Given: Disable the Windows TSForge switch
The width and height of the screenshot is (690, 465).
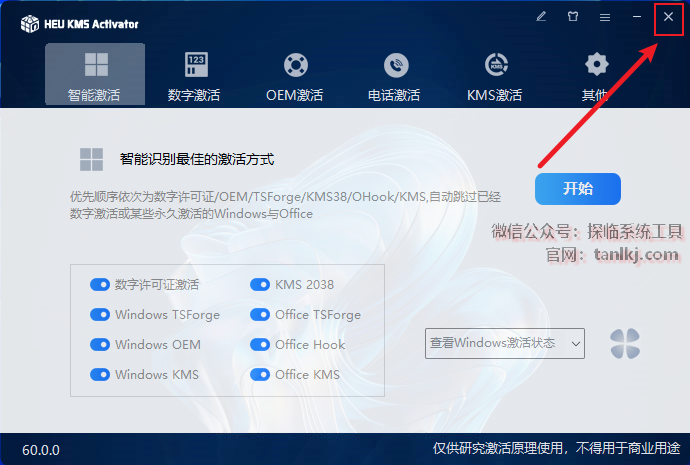Looking at the screenshot, I should click(100, 315).
